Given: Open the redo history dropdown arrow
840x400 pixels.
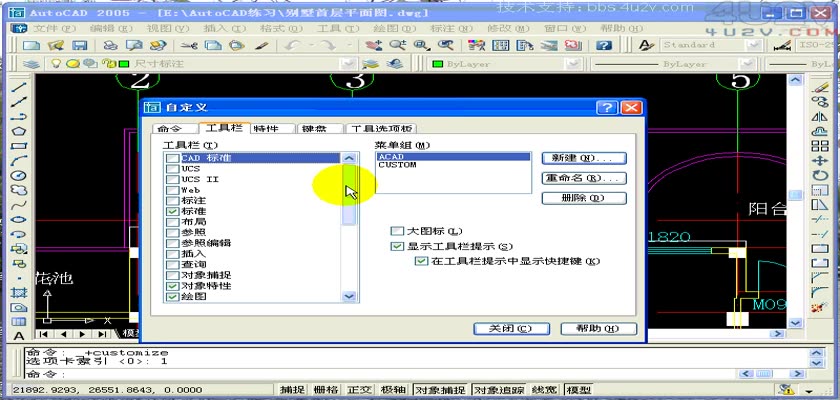Looking at the screenshot, I should [x=348, y=46].
